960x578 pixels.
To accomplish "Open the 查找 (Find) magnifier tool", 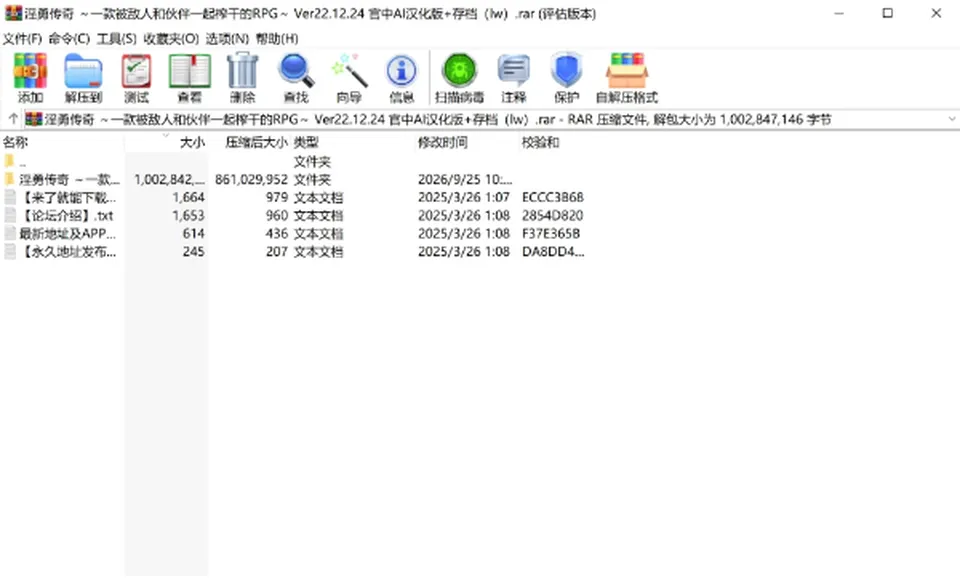I will (296, 71).
